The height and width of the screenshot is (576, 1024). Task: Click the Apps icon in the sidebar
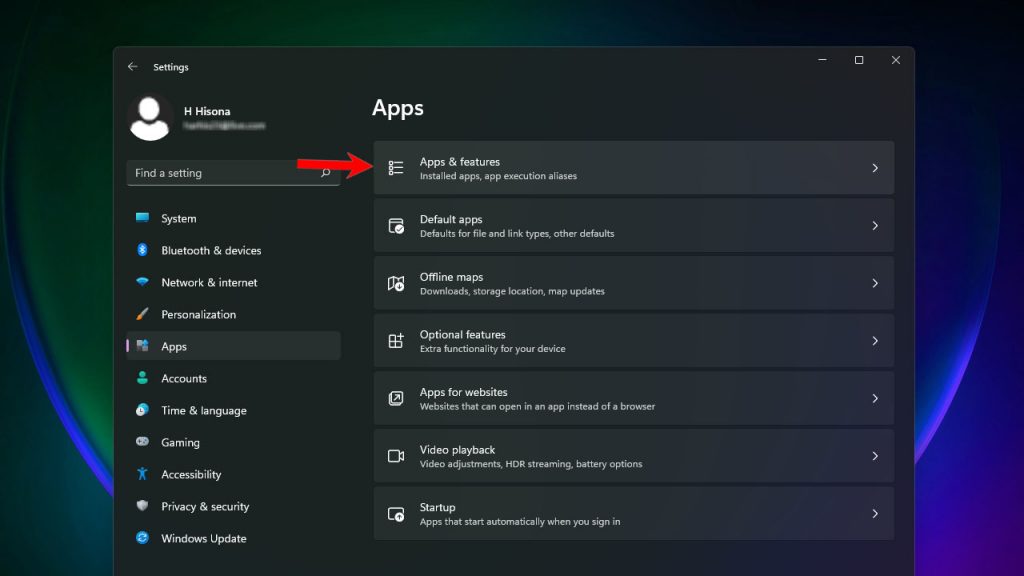pos(142,345)
